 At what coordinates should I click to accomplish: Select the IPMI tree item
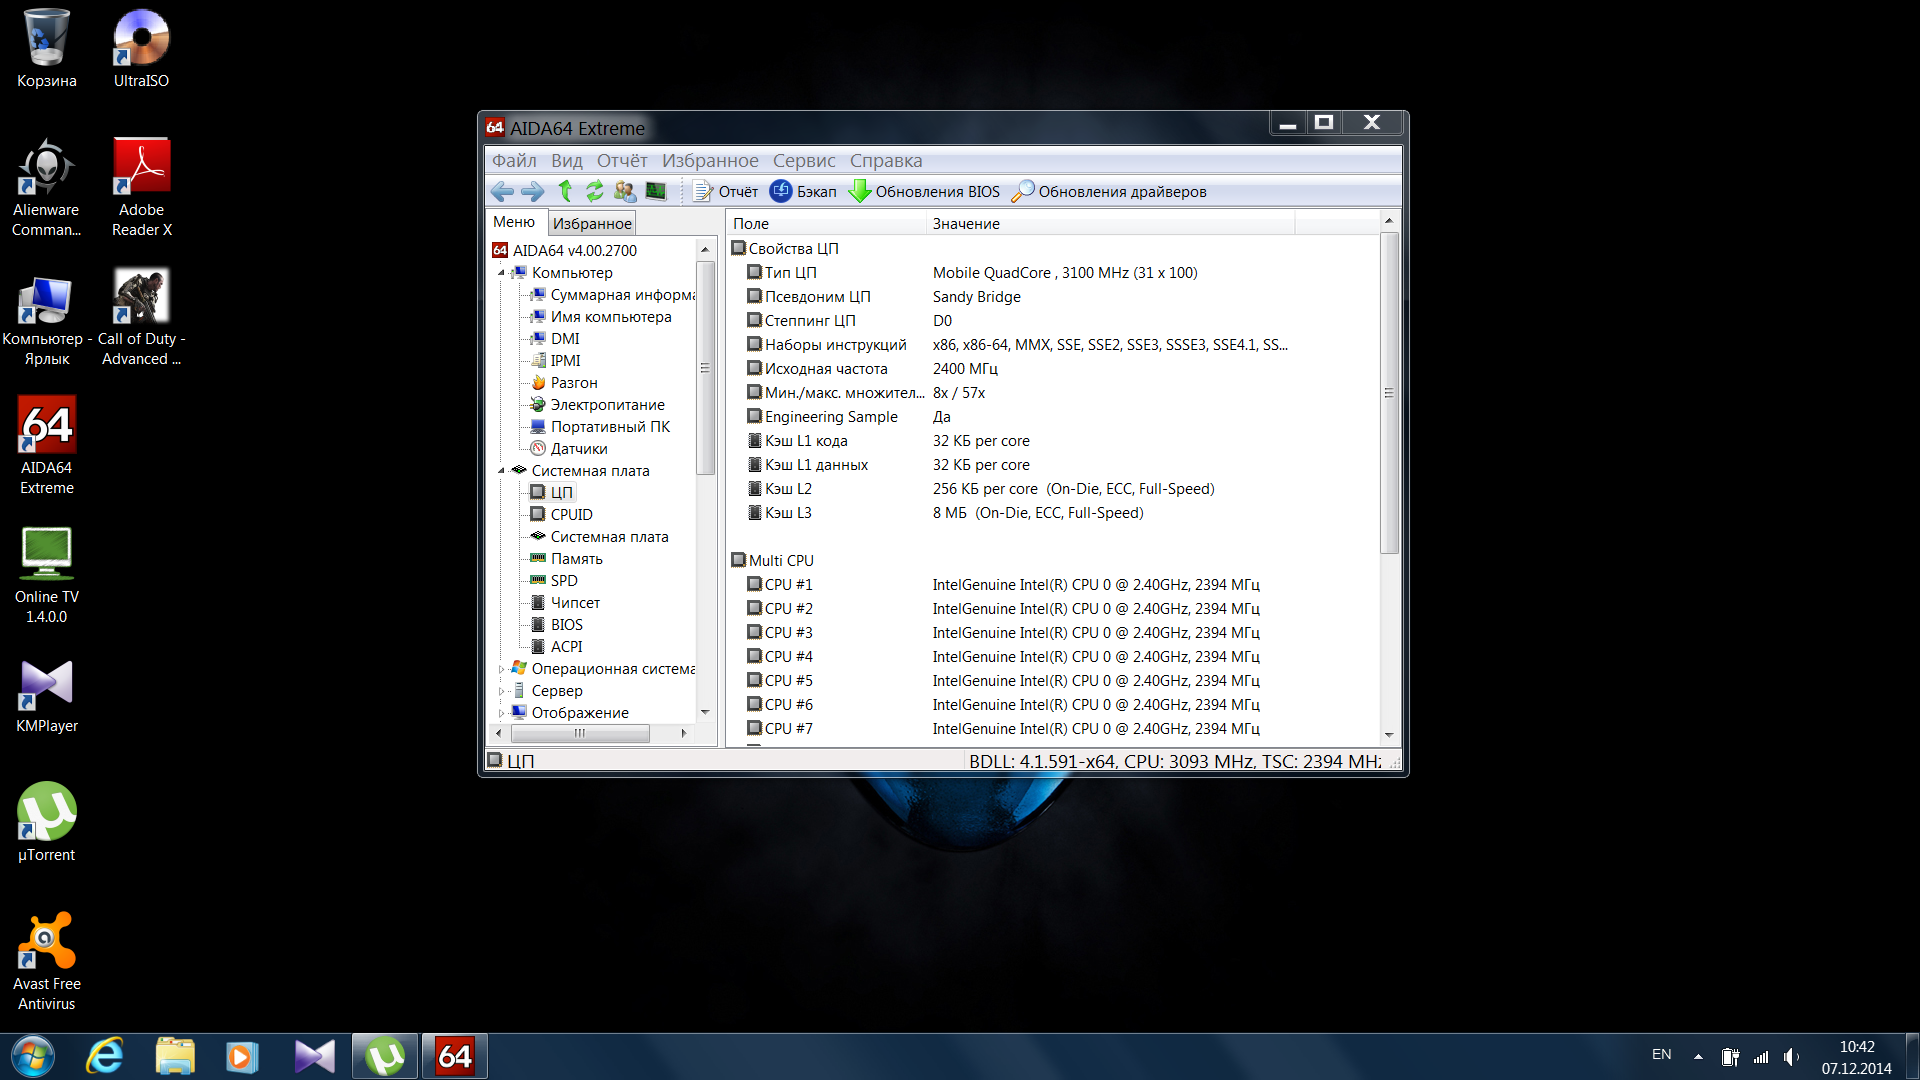[556, 361]
